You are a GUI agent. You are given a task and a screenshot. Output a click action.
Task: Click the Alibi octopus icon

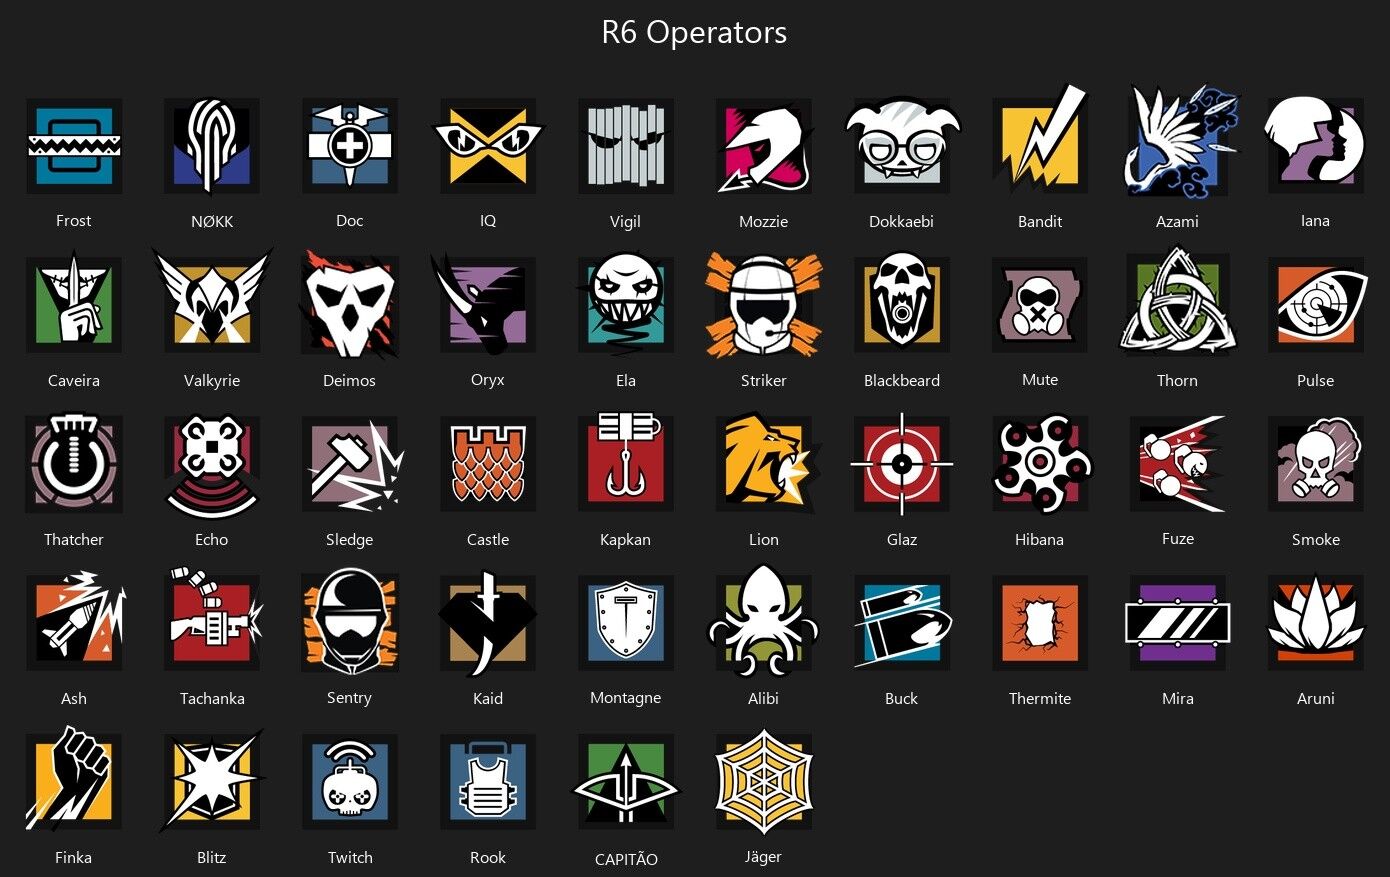coord(764,622)
